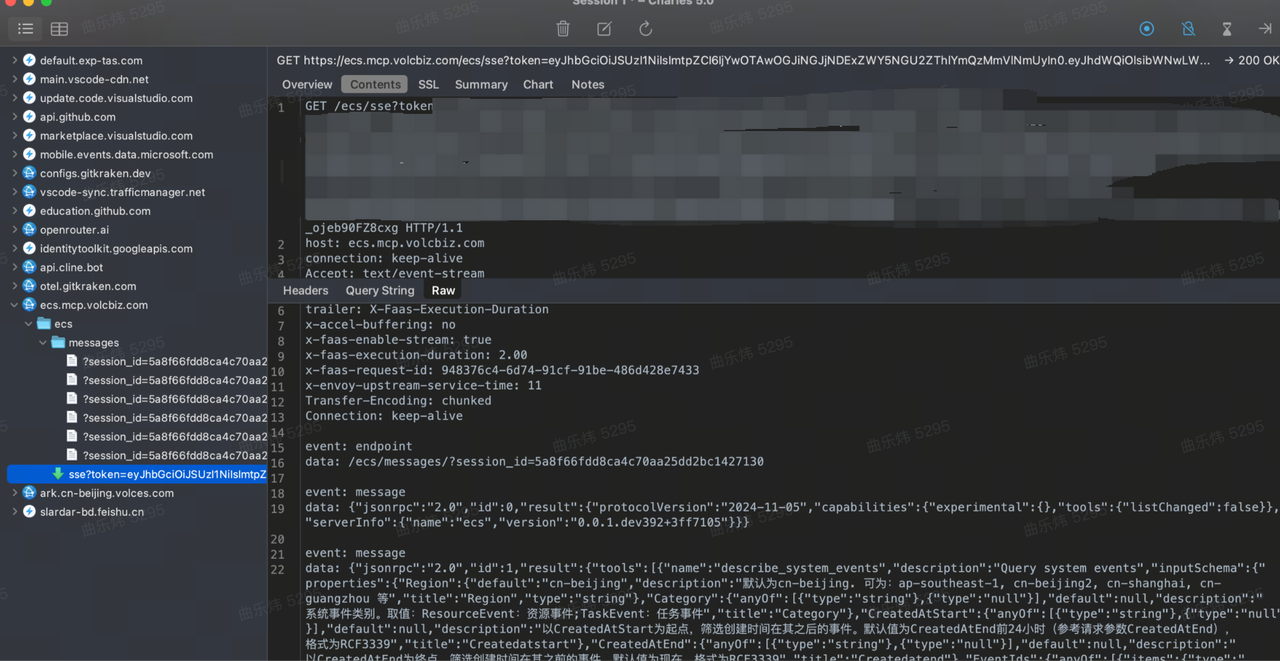Switch to Sequence table view

click(x=60, y=29)
